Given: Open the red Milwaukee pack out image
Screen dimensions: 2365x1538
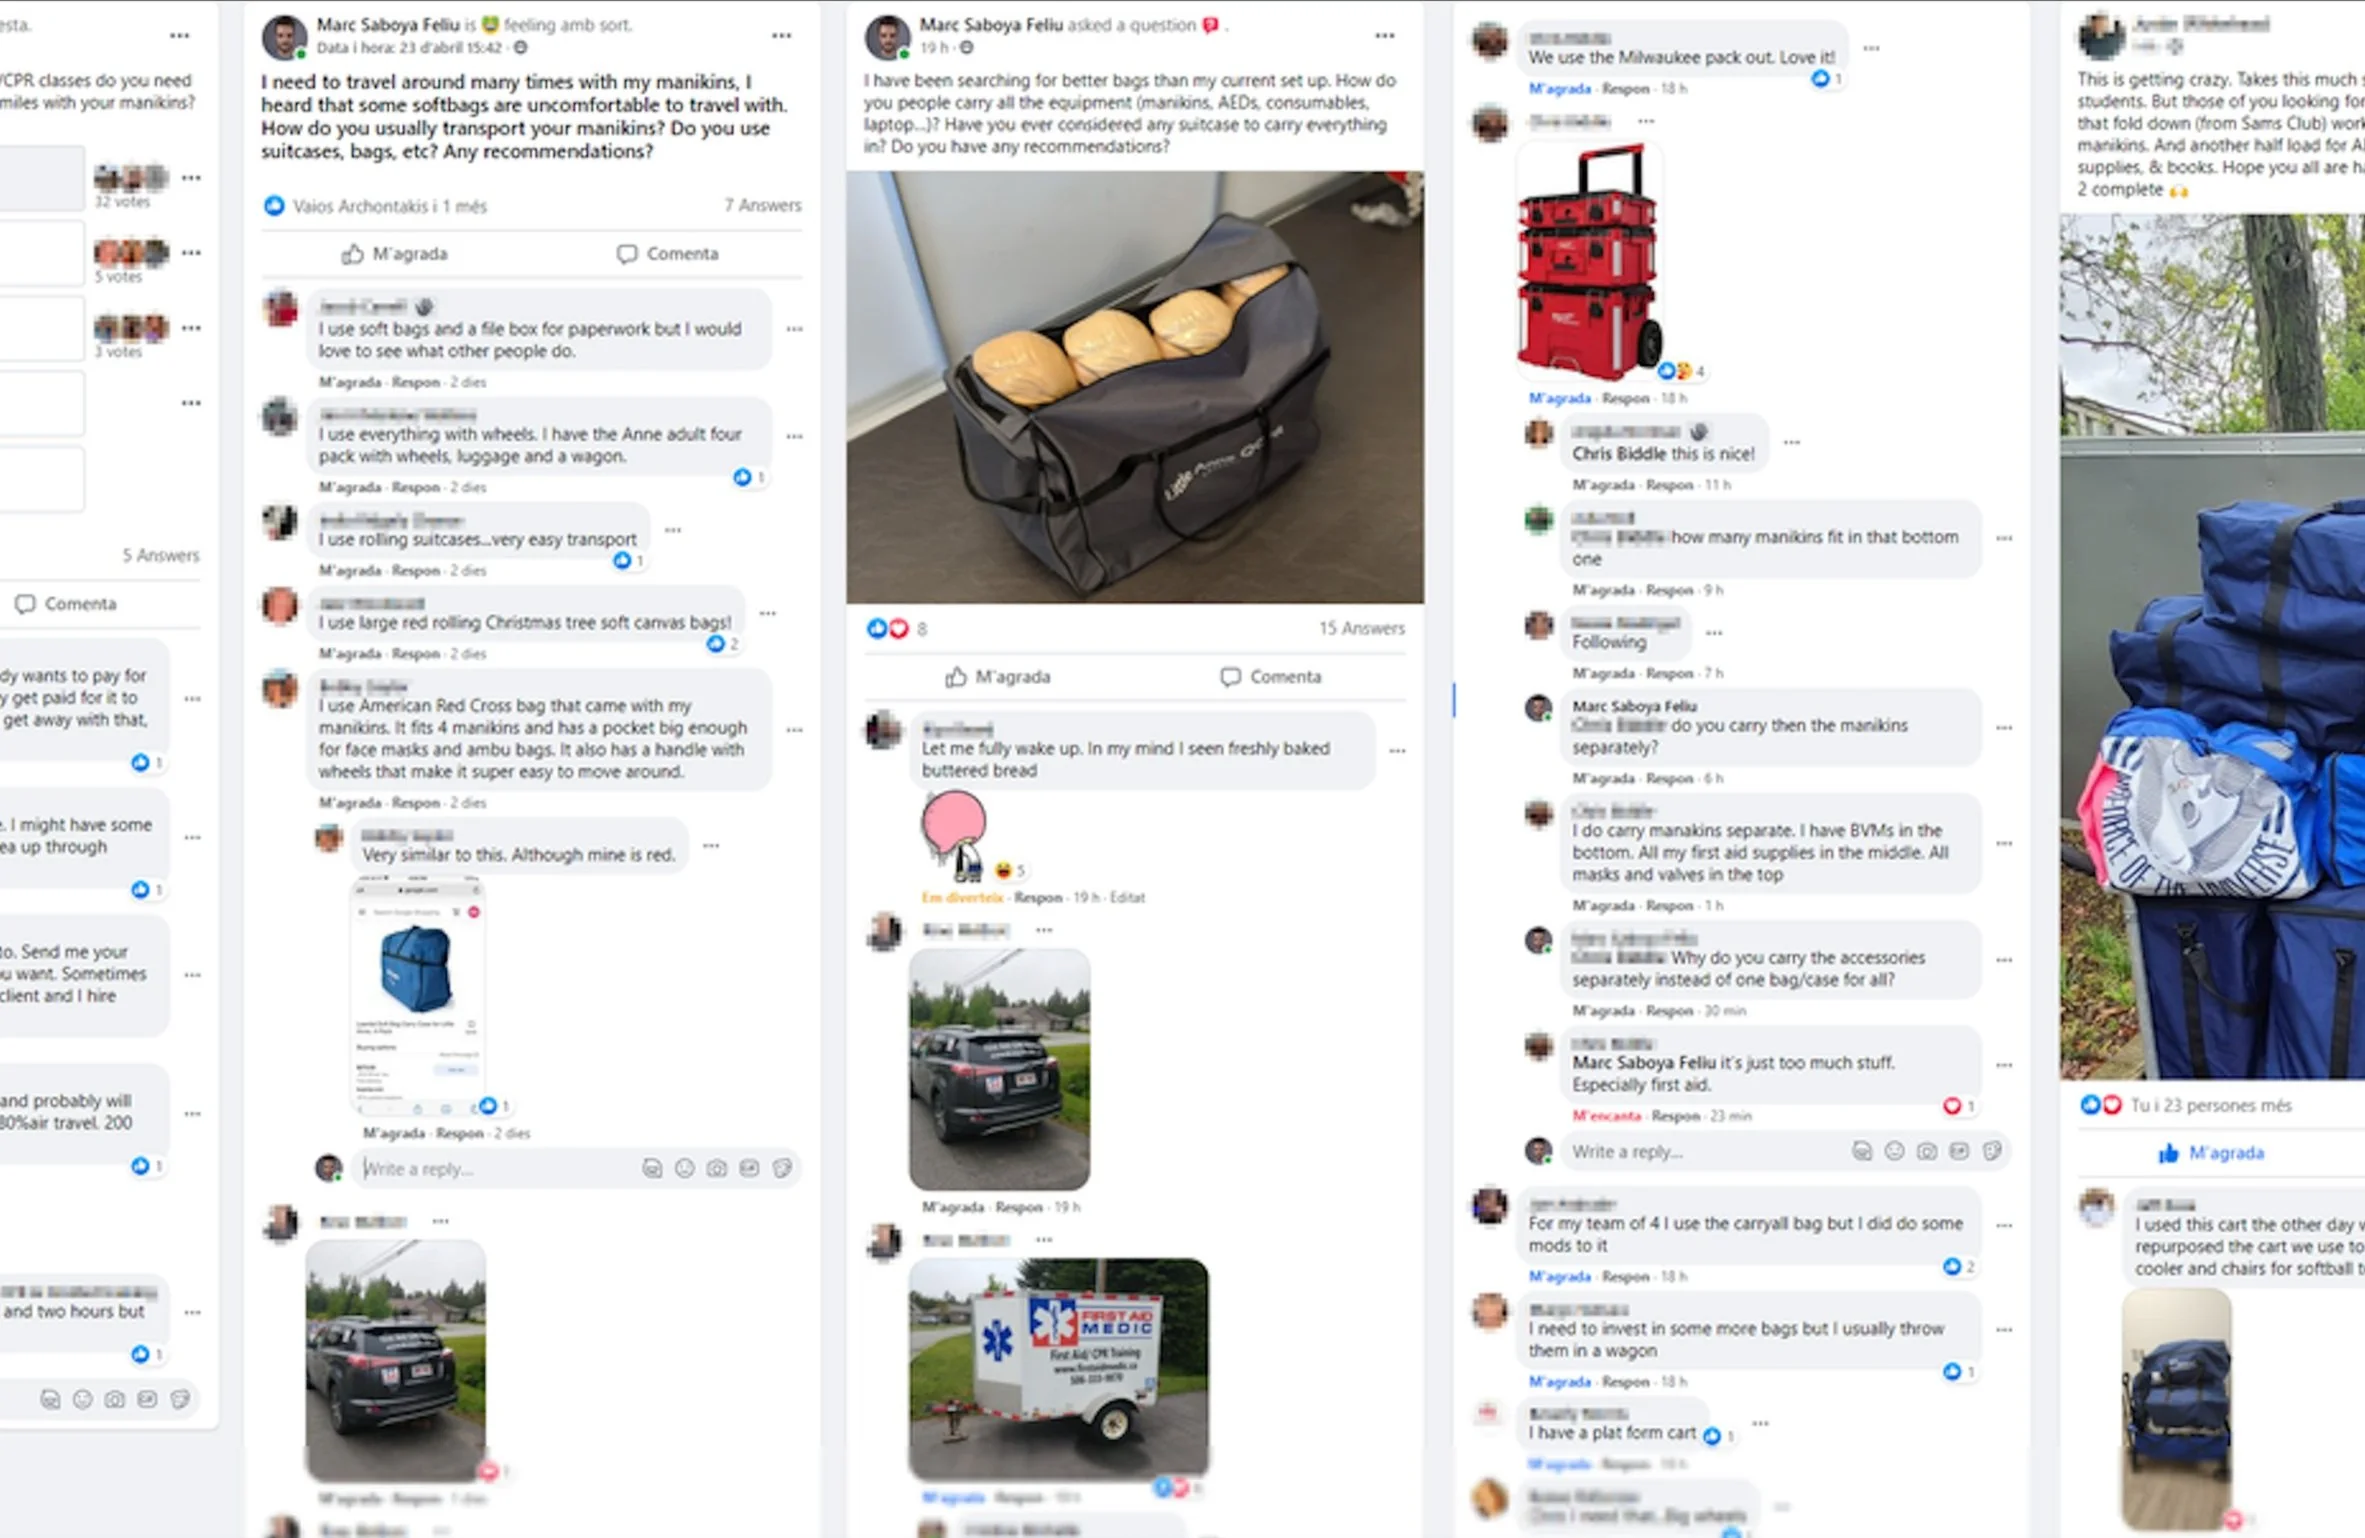Looking at the screenshot, I should [1589, 262].
